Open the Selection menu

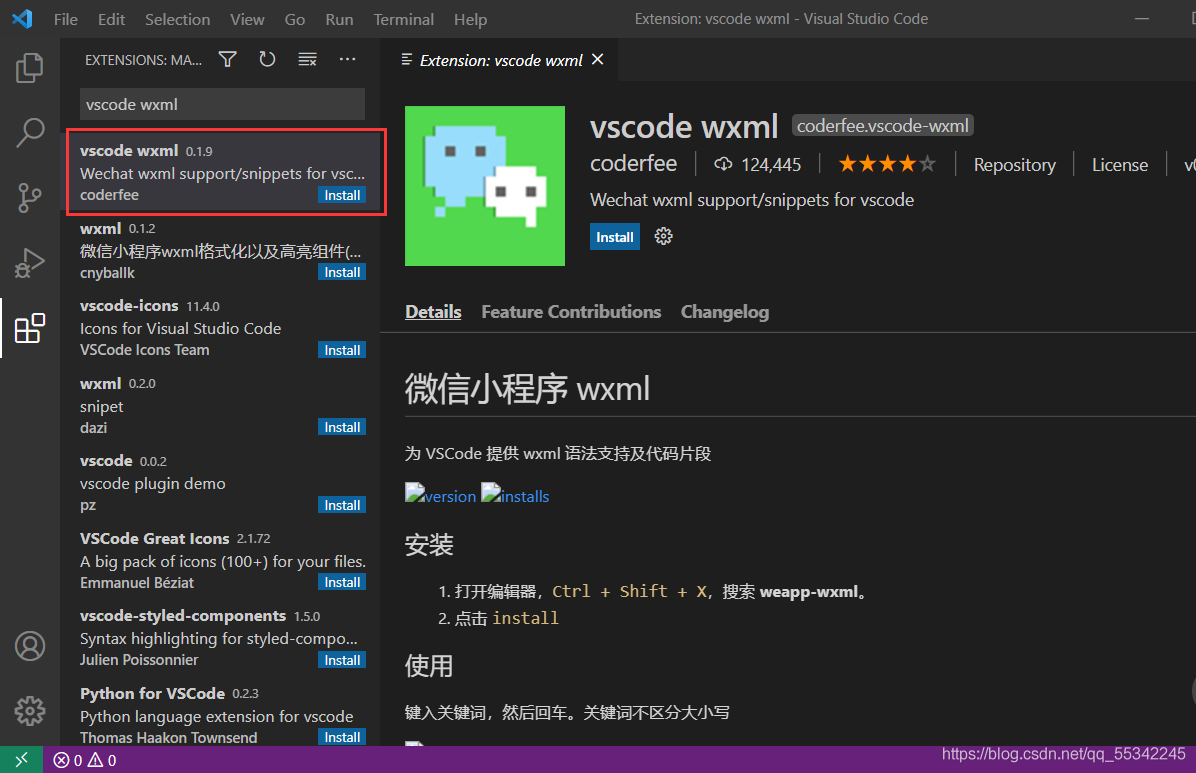[178, 19]
